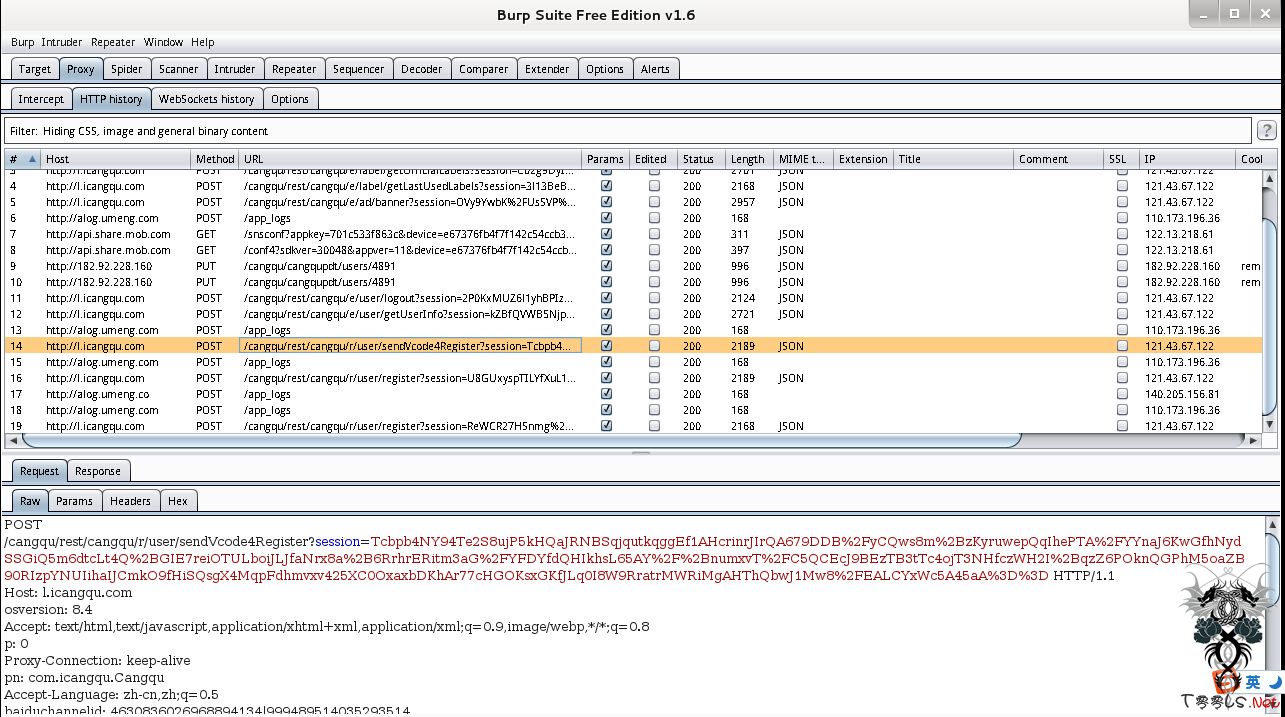Click the vertical scrollbar down arrow in history table
The image size is (1285, 717).
click(x=1270, y=425)
